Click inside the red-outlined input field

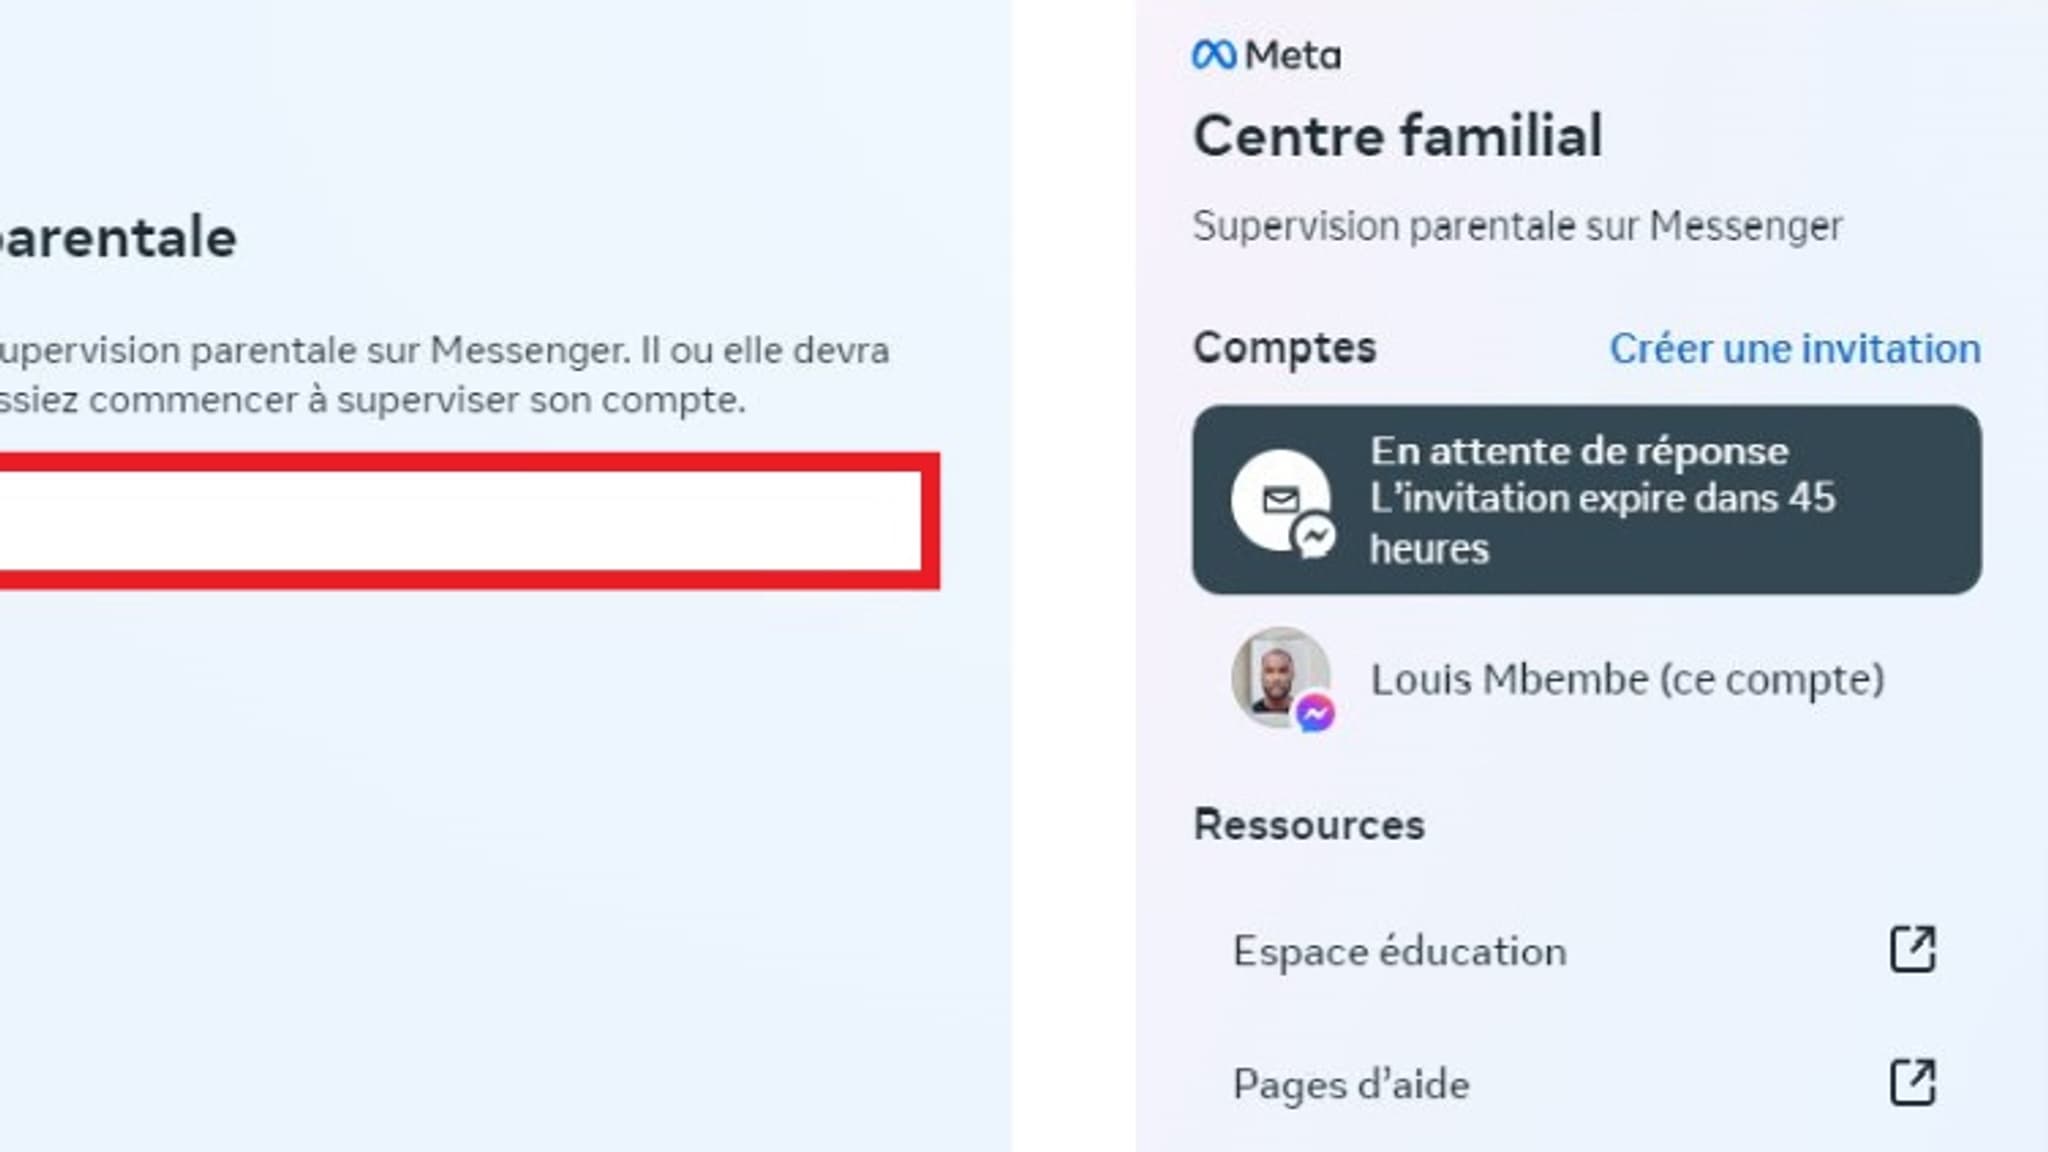tap(460, 521)
